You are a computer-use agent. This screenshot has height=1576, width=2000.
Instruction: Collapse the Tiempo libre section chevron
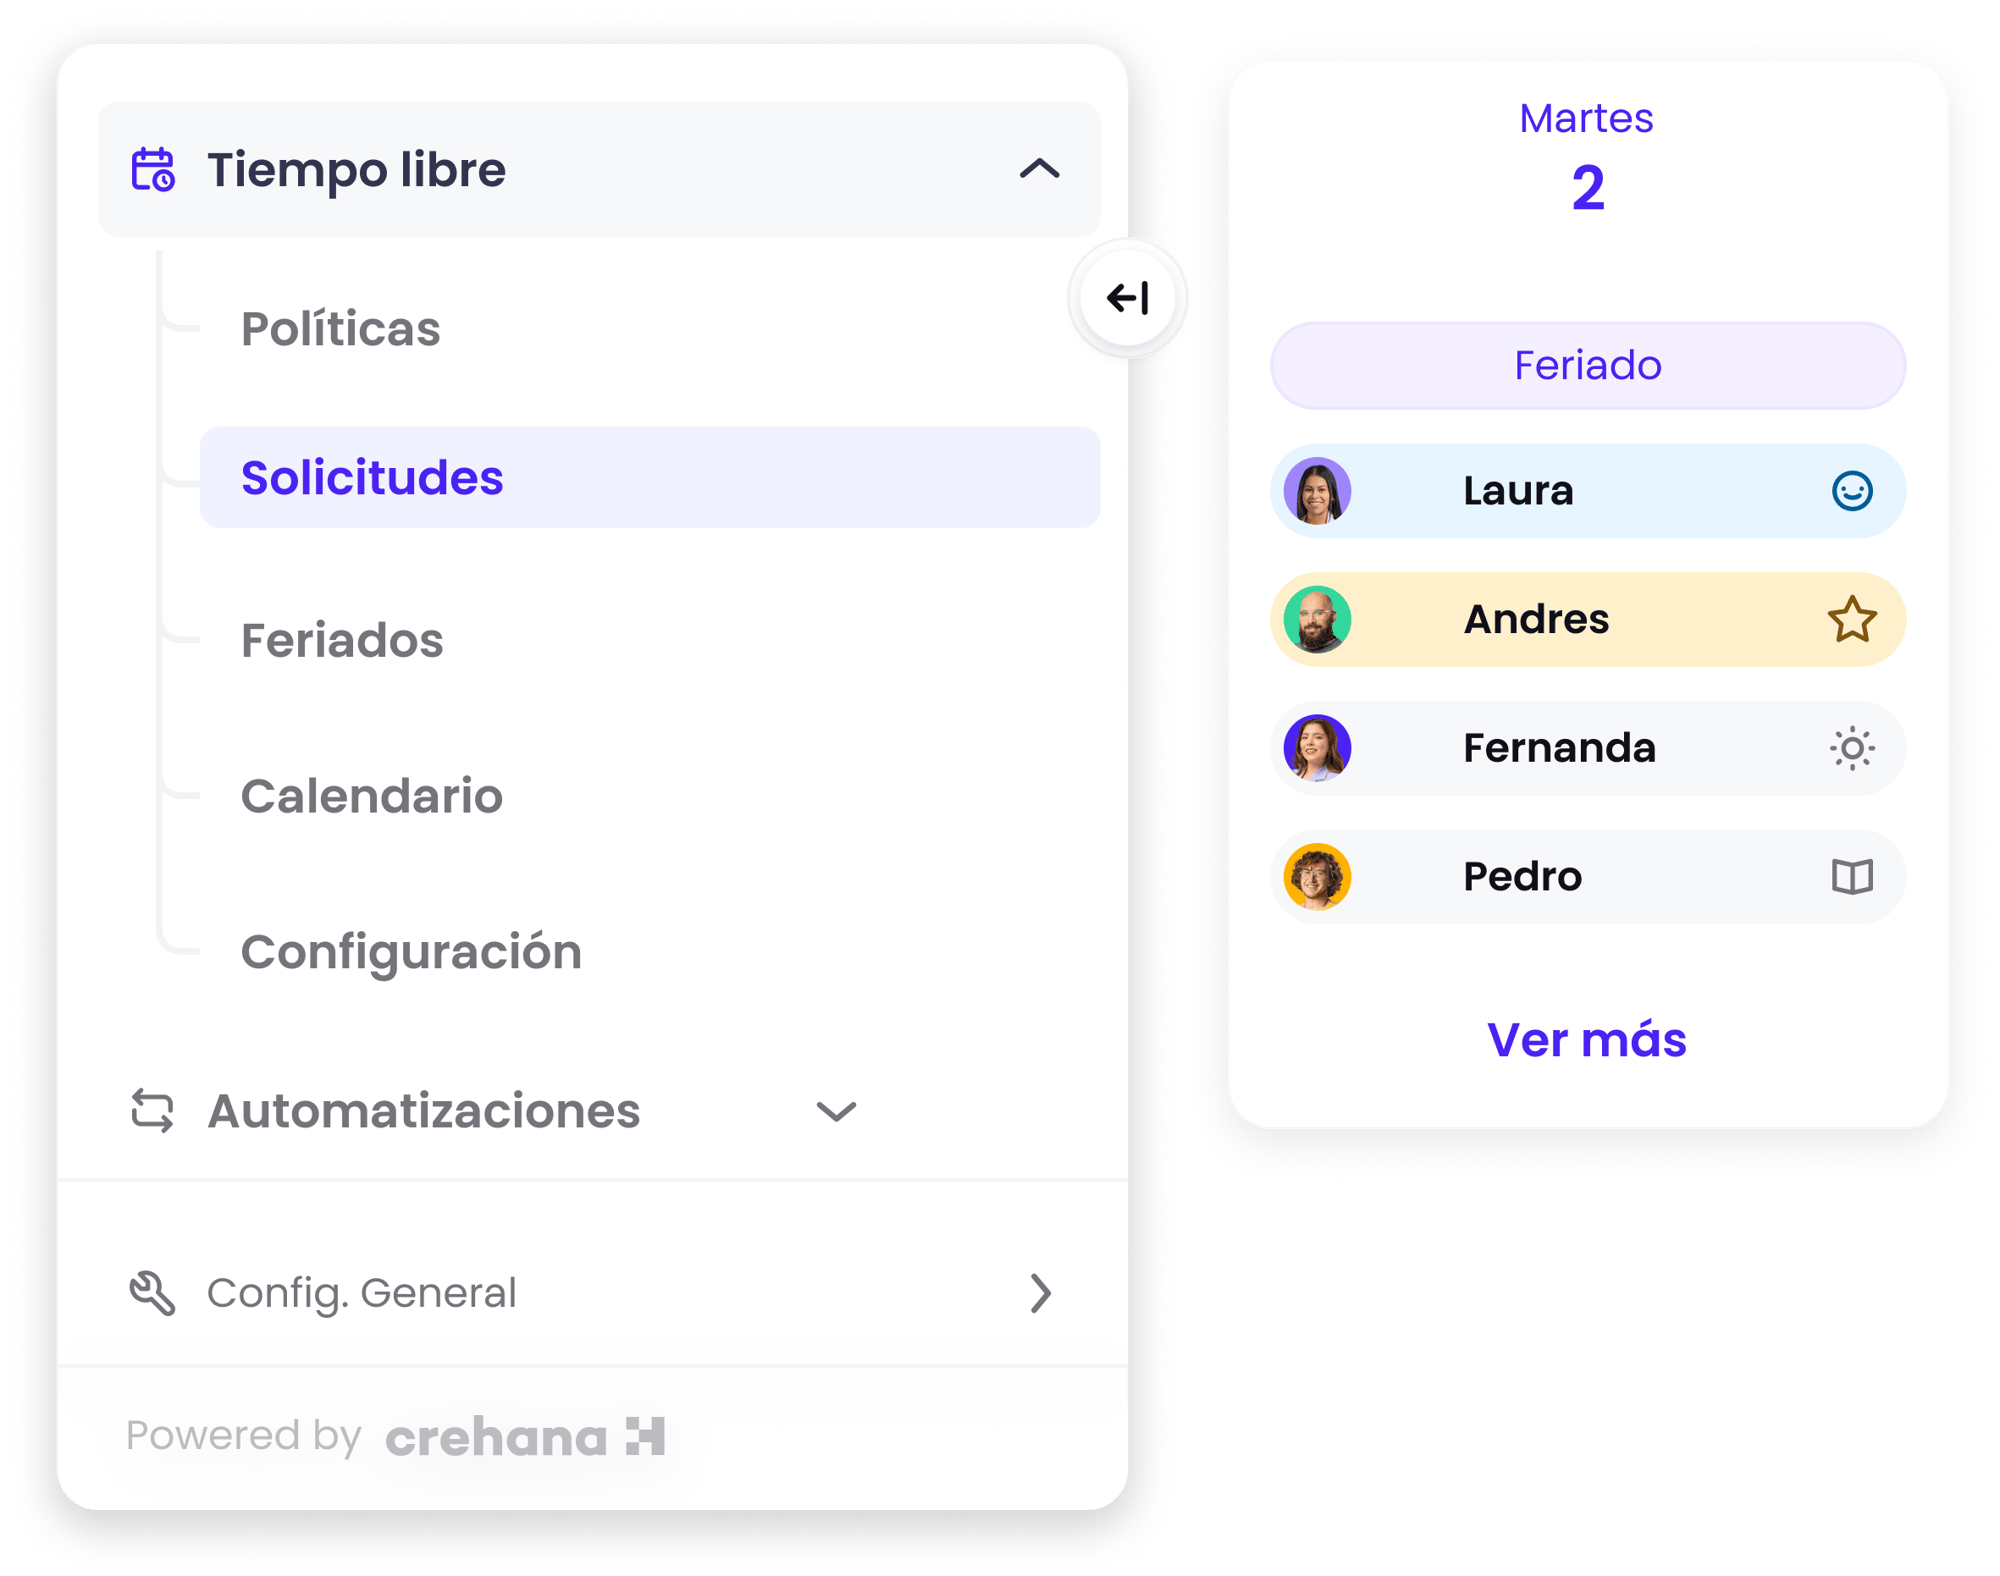[1039, 169]
